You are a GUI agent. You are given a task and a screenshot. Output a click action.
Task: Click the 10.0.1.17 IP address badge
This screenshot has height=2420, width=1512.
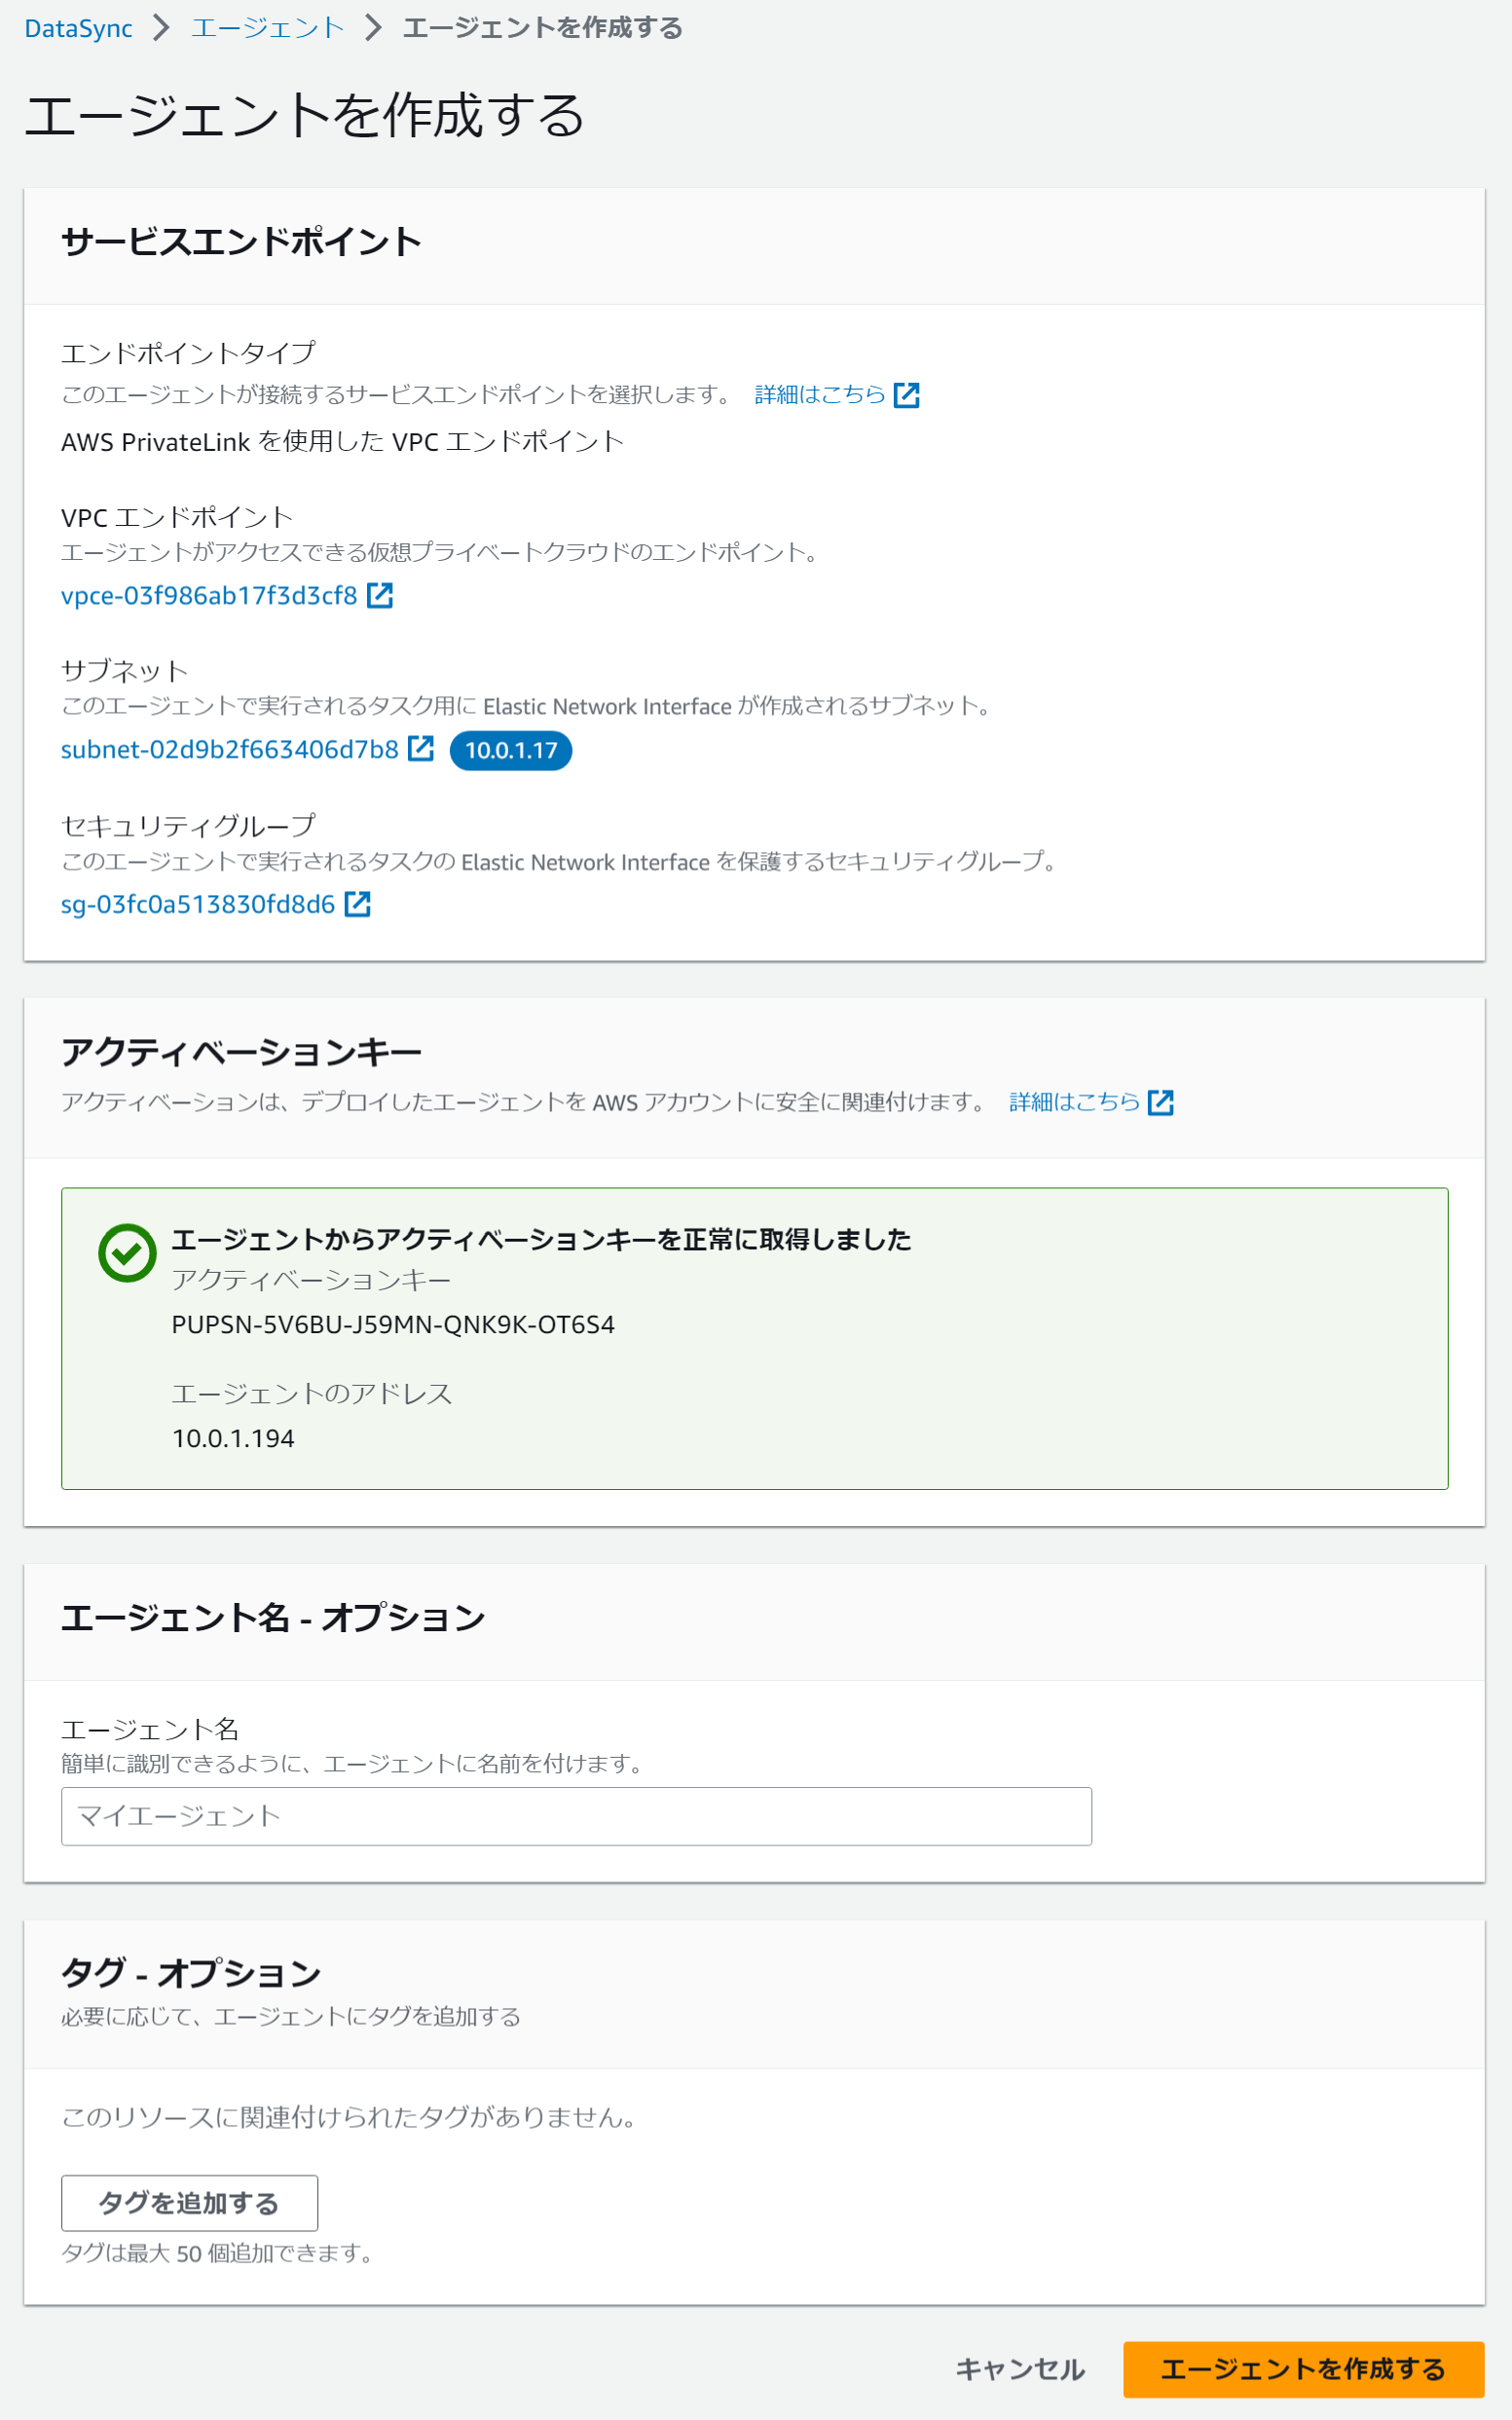[511, 751]
